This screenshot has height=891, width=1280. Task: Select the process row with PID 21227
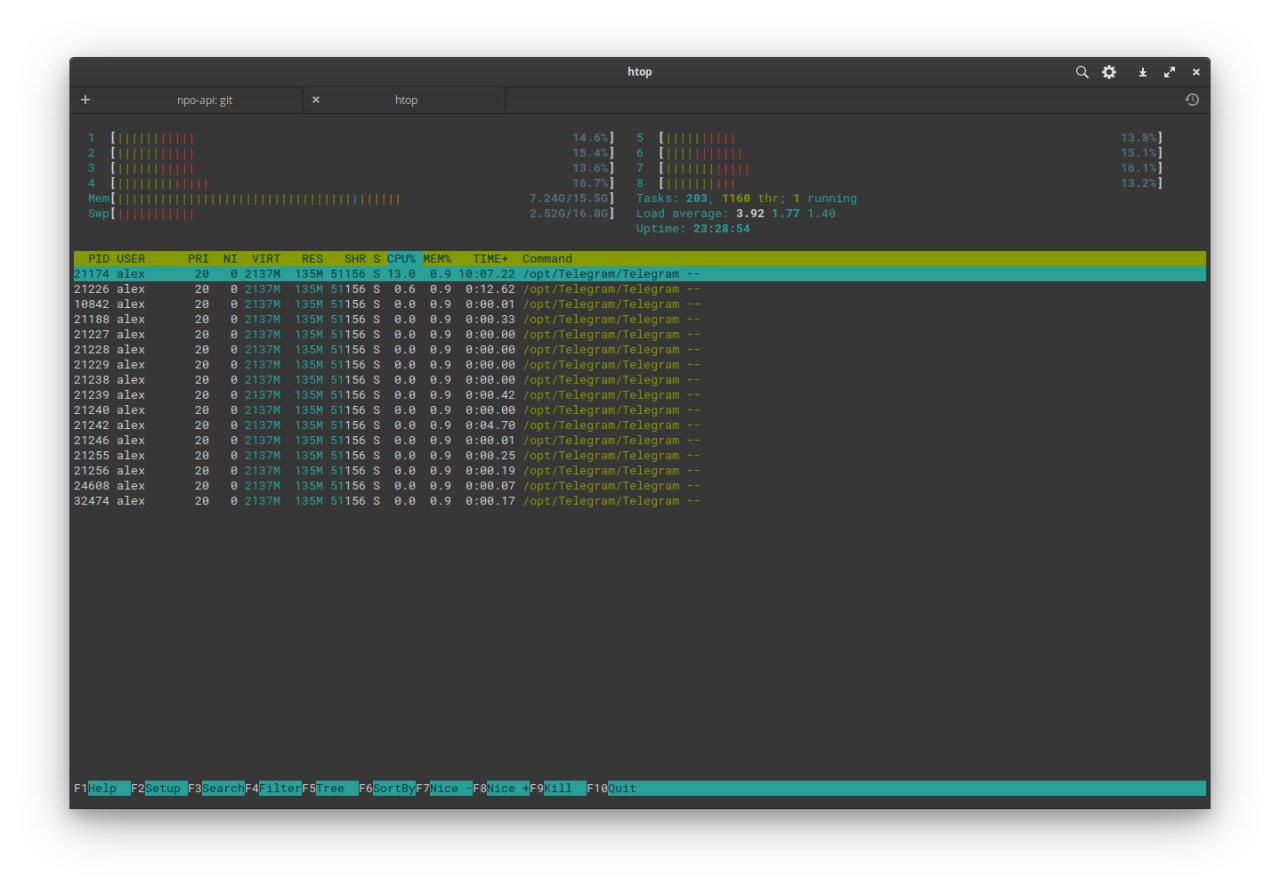[x=640, y=334]
